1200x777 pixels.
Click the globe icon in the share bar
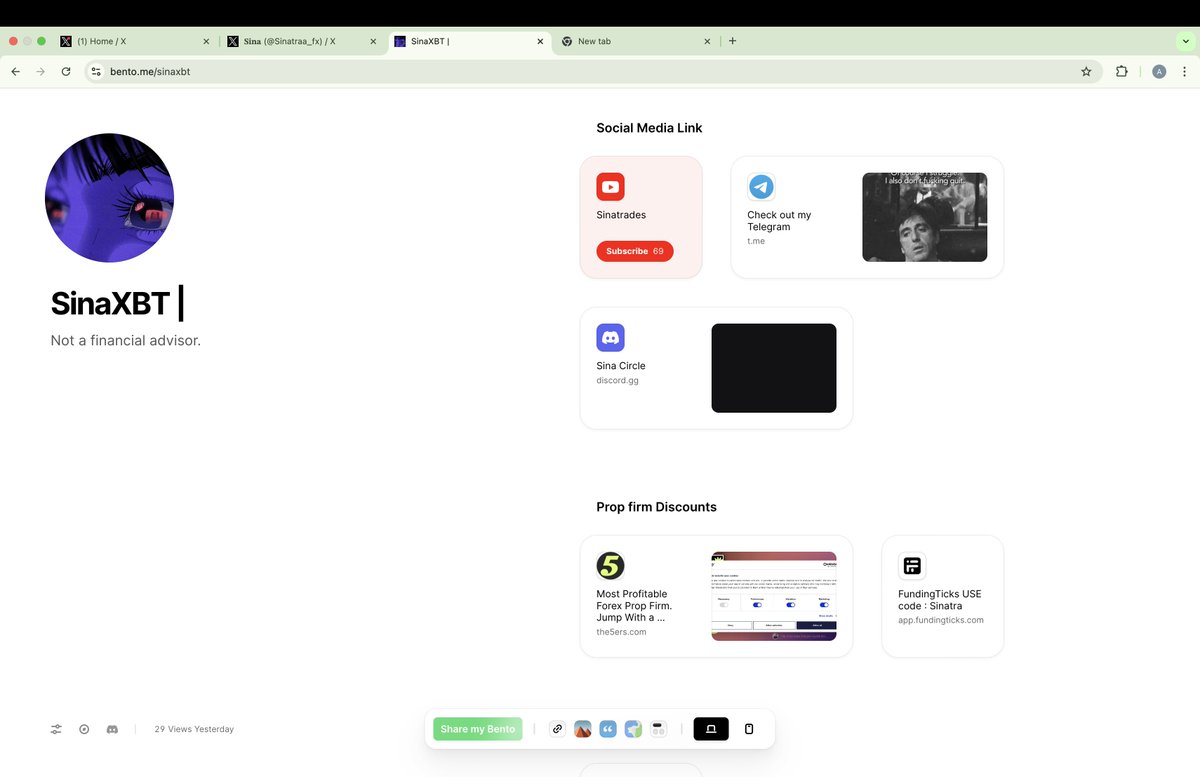click(x=633, y=729)
